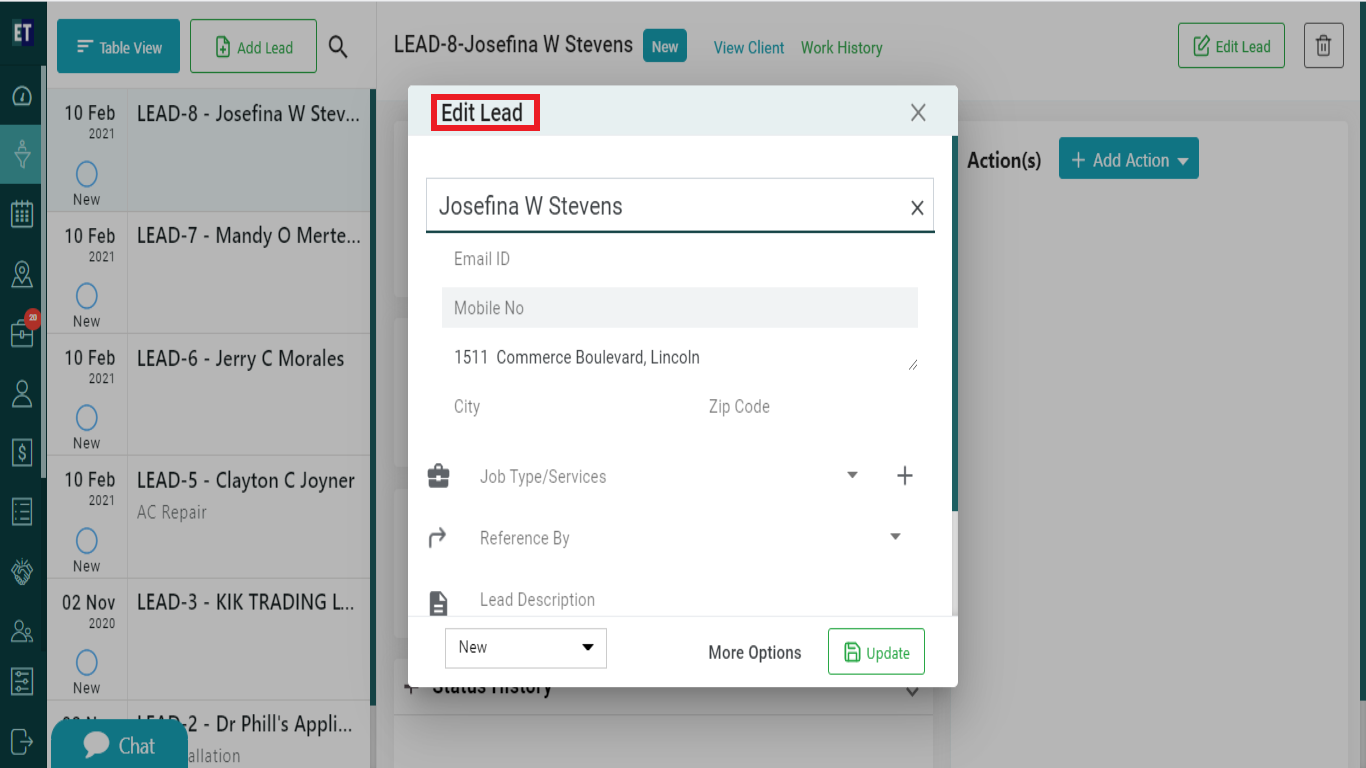Open the team users icon in sidebar

point(22,631)
